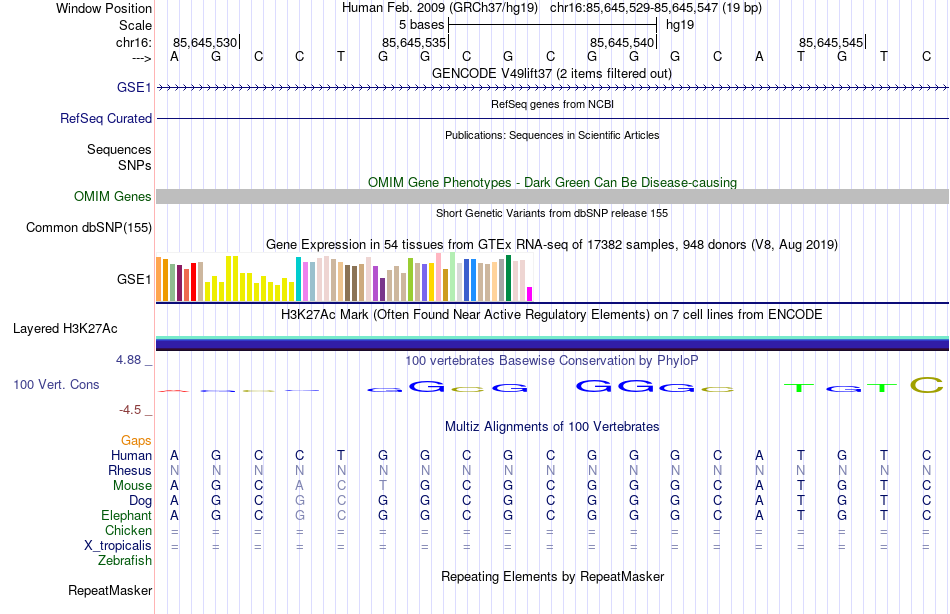
Task: Click the cyan bar in GTEx chart
Action: pyautogui.click(x=298, y=279)
